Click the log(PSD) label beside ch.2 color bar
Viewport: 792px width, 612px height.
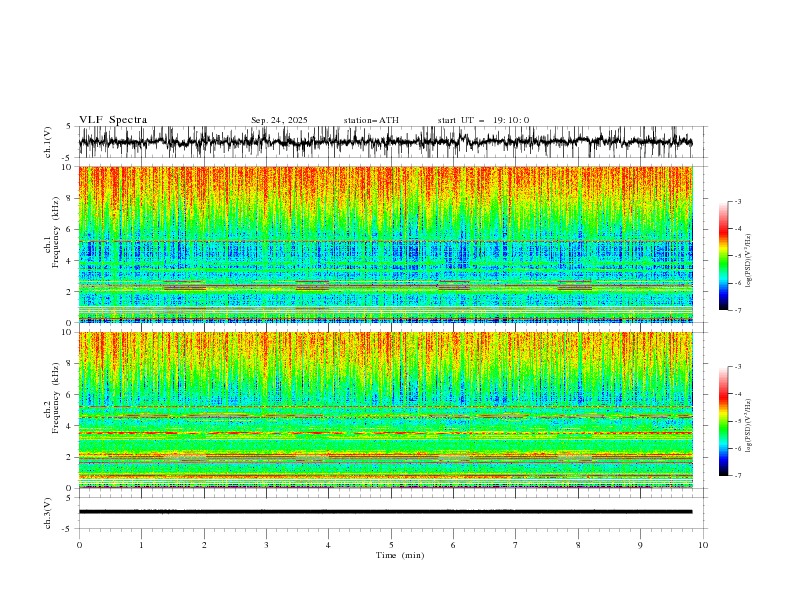click(x=749, y=426)
